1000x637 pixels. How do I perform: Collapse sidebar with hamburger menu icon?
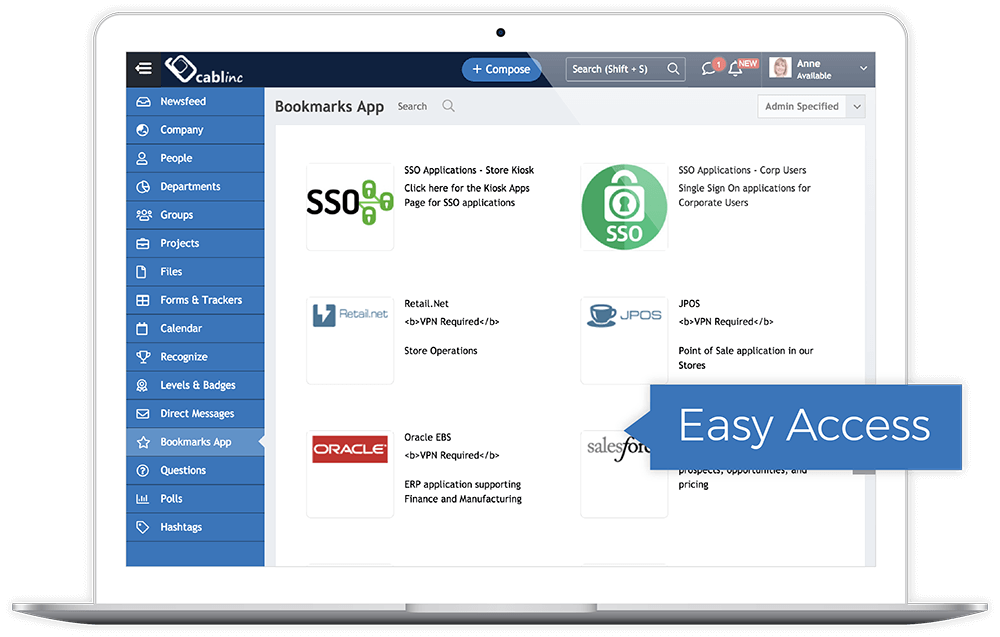(143, 68)
